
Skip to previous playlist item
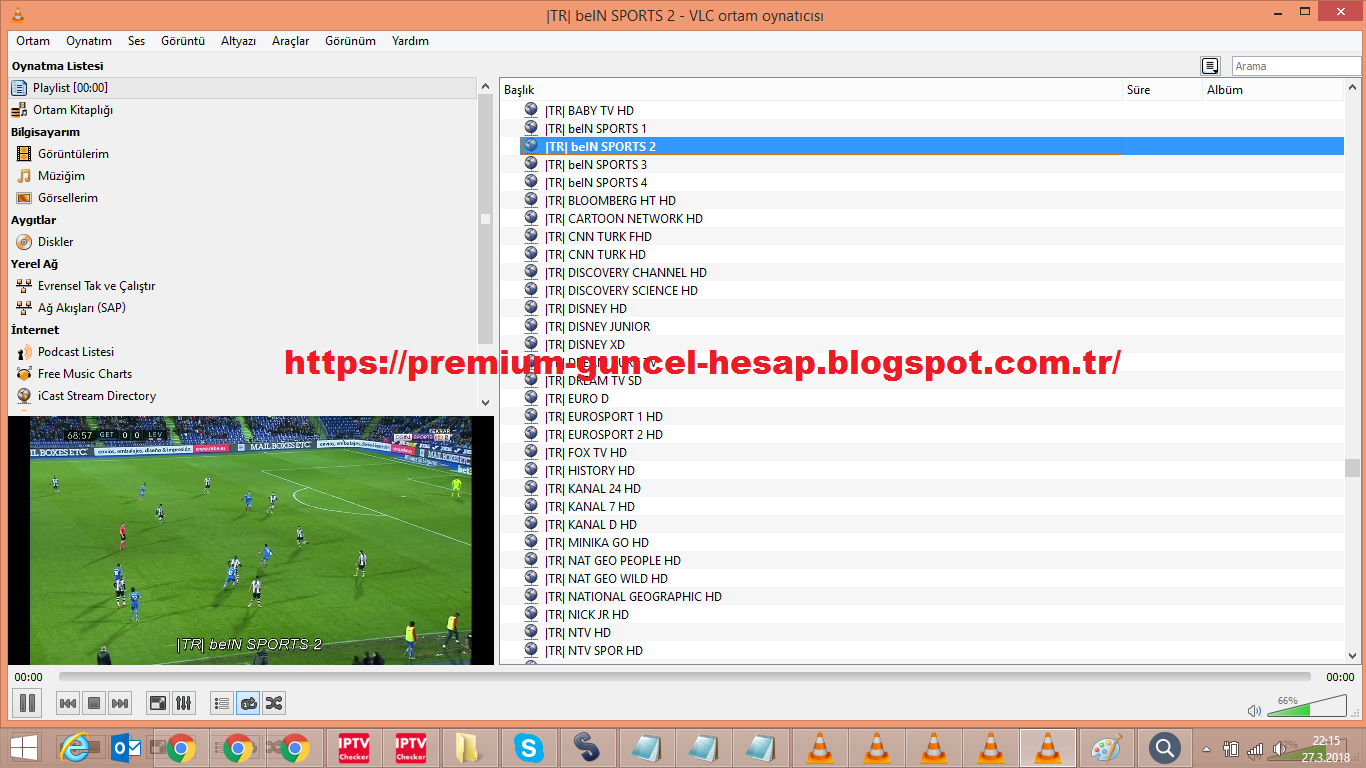coord(68,703)
